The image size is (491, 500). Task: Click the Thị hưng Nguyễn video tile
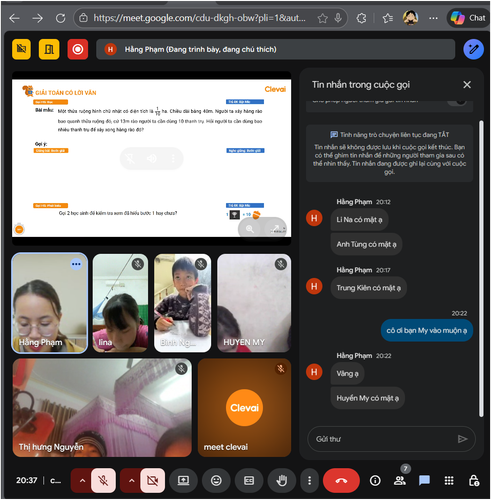pyautogui.click(x=102, y=407)
